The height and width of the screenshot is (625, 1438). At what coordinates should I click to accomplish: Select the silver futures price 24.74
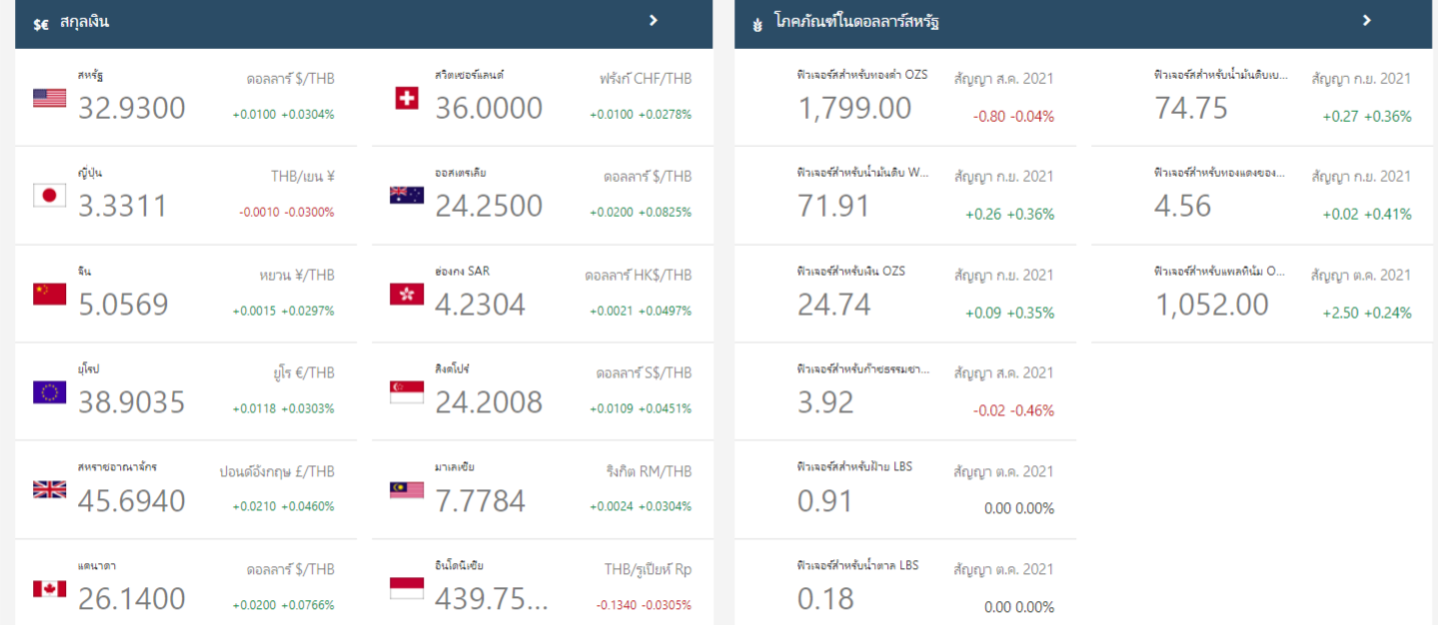[834, 304]
